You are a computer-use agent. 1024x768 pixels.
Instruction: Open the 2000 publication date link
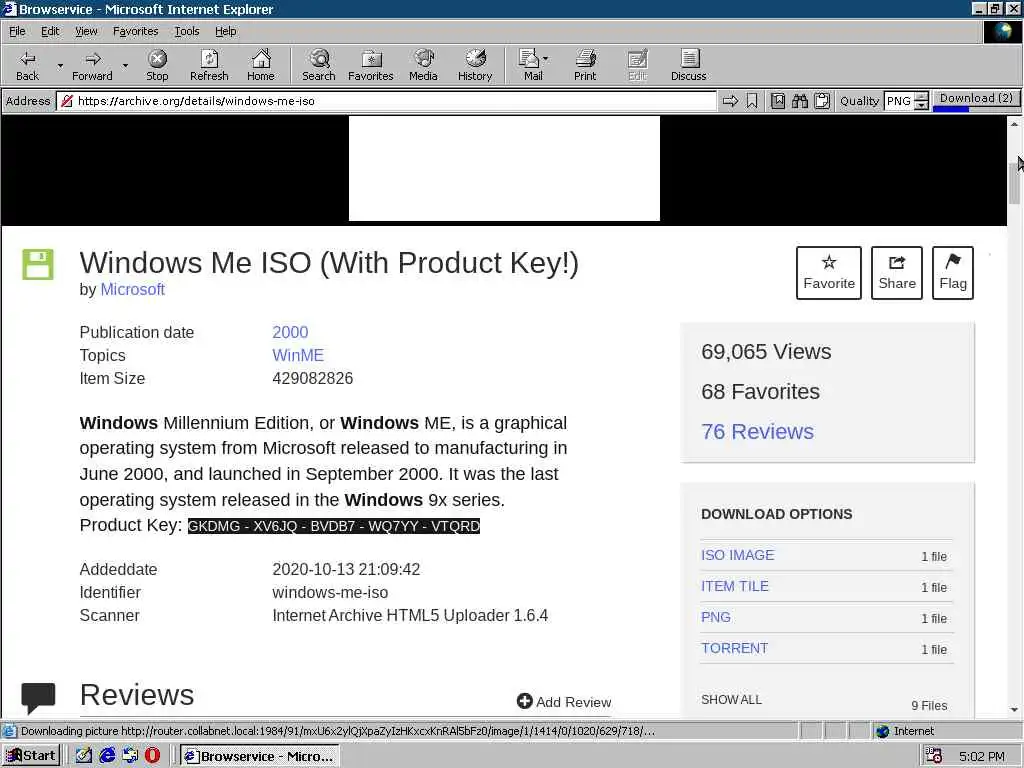(x=290, y=332)
